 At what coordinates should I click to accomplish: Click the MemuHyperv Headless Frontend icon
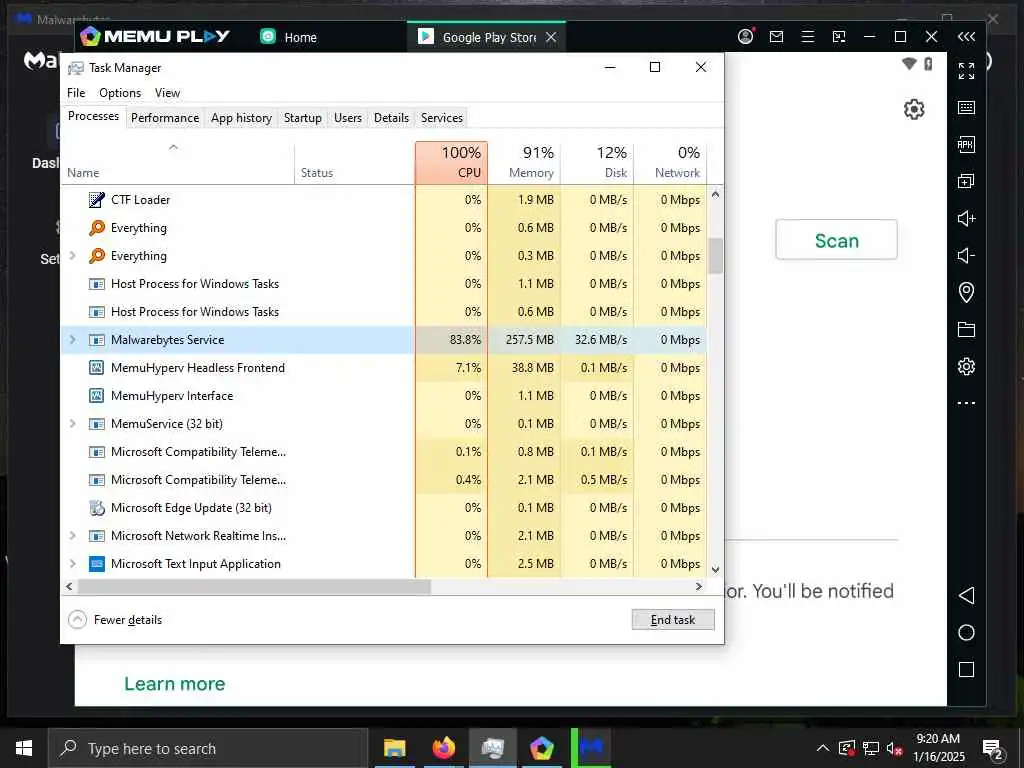(97, 368)
